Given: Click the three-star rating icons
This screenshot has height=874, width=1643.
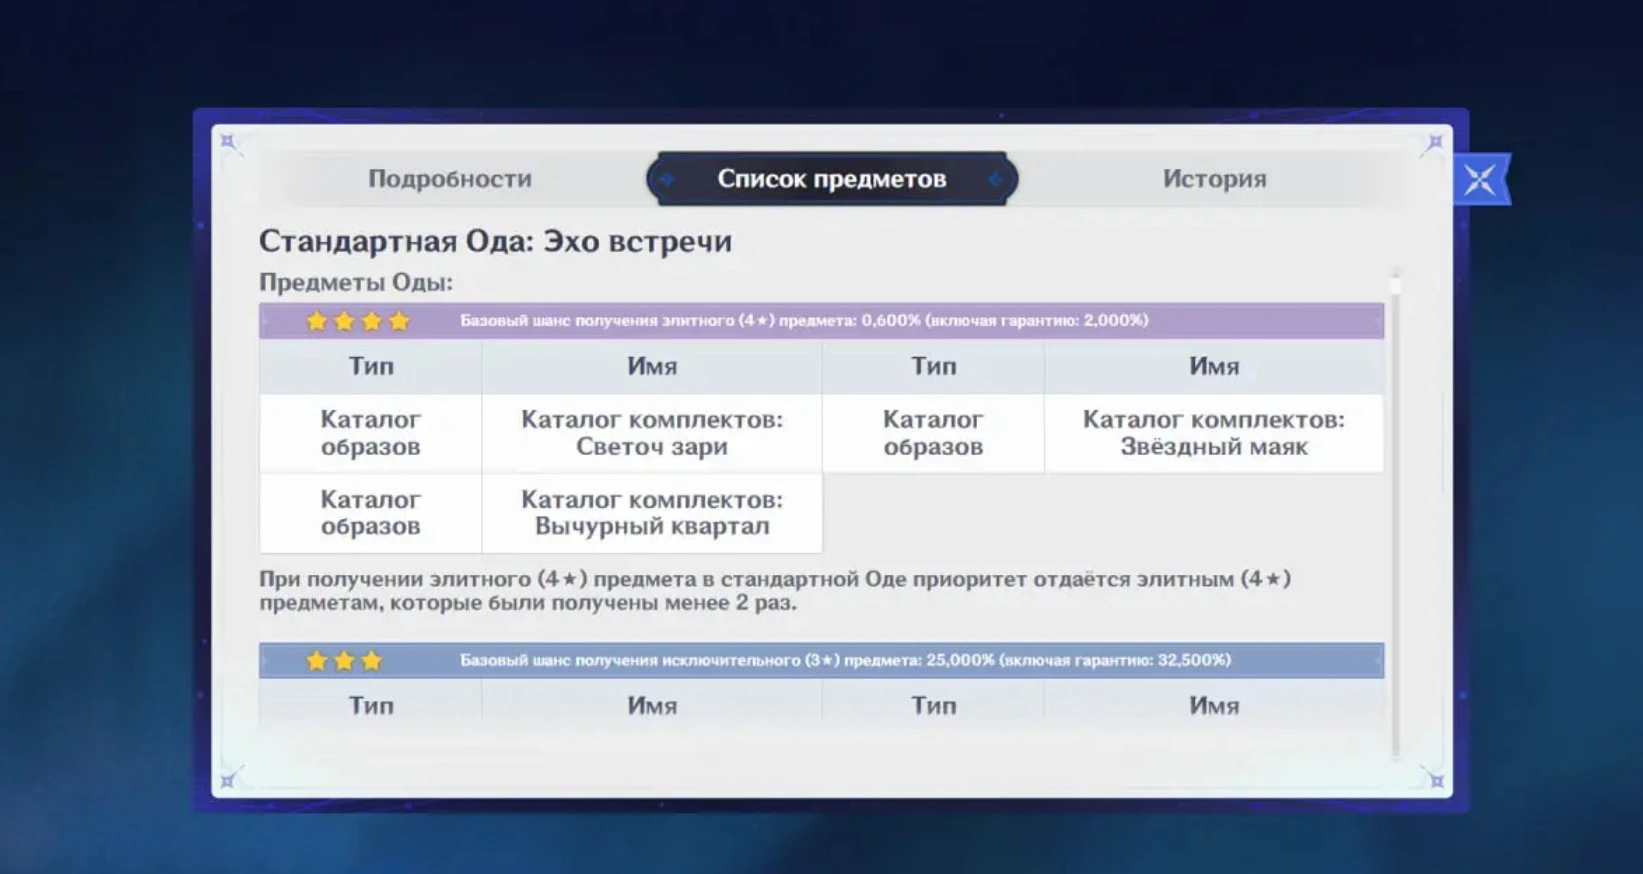Looking at the screenshot, I should pyautogui.click(x=343, y=661).
